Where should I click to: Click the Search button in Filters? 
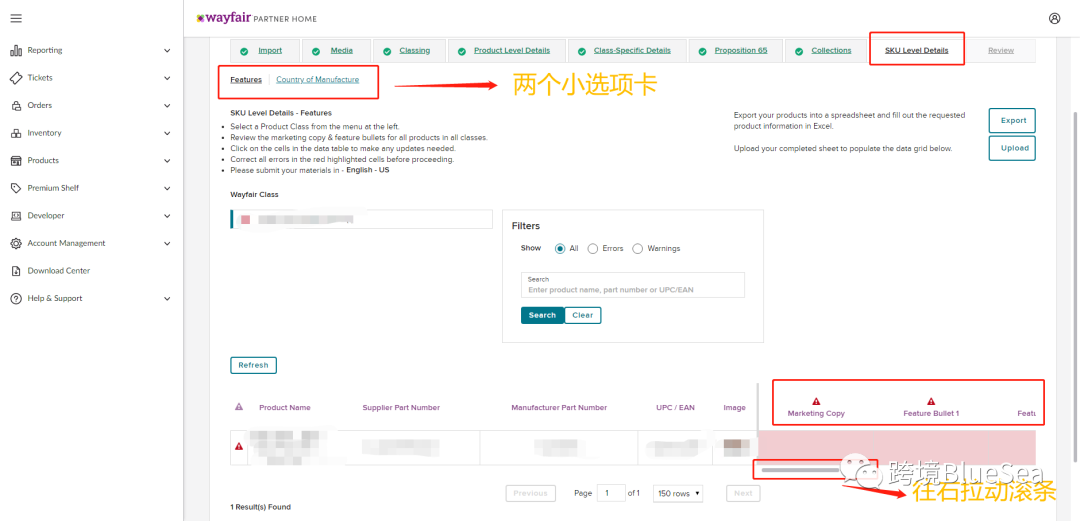(x=542, y=315)
